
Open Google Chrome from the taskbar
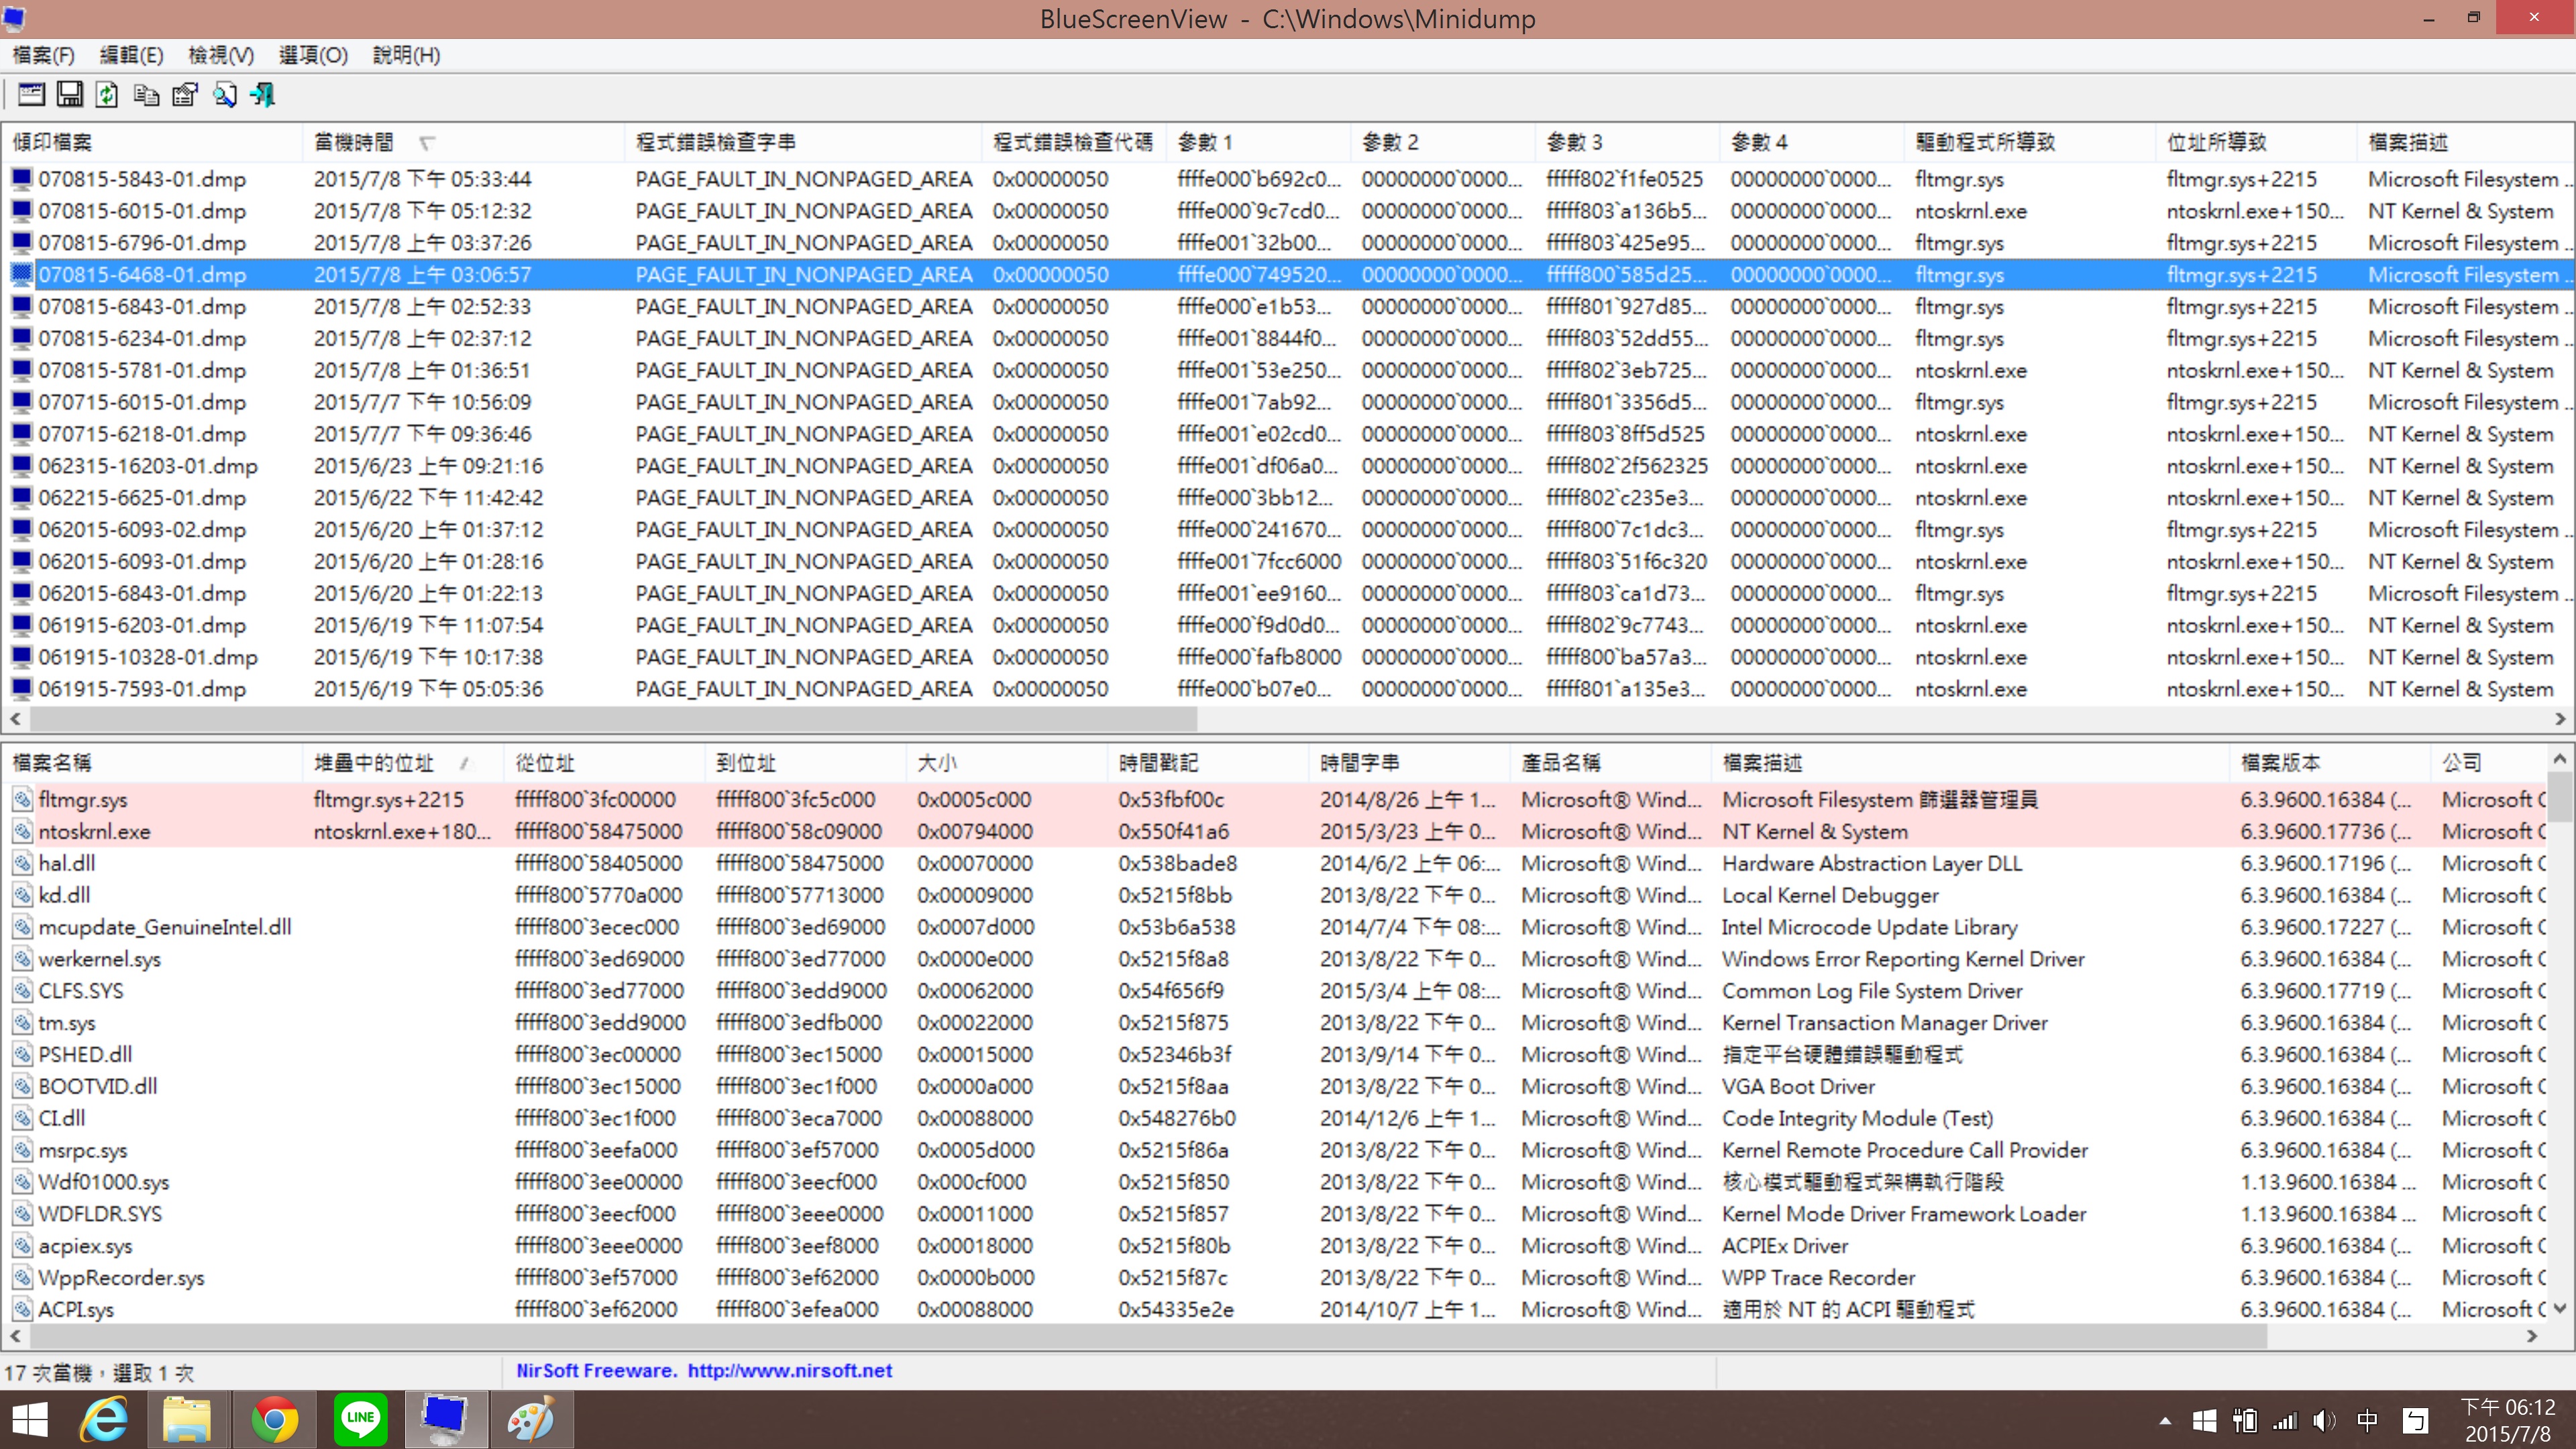point(274,1420)
